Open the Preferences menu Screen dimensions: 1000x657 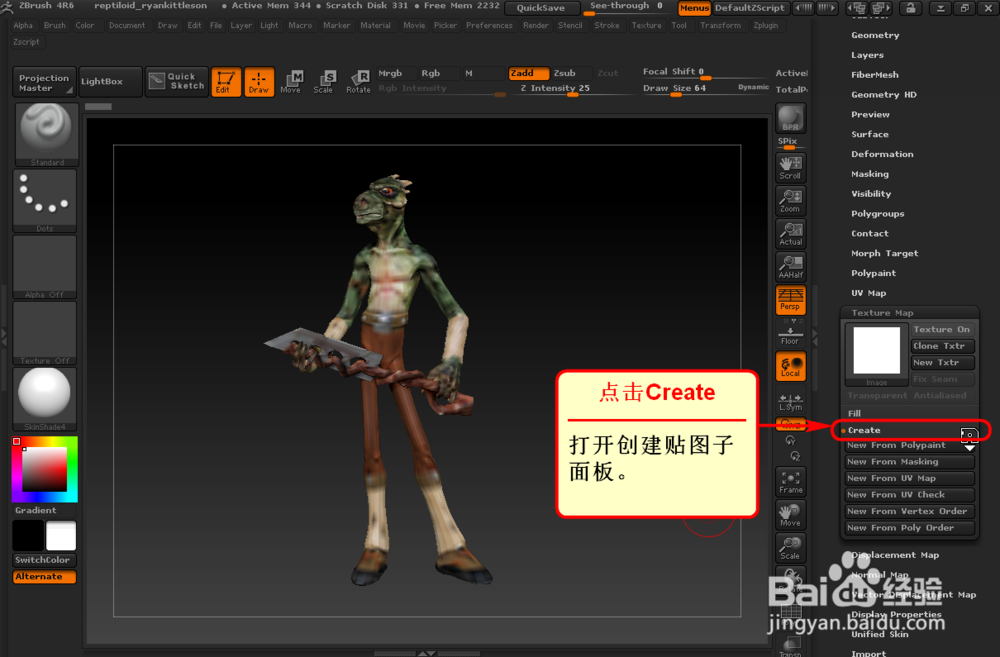(489, 26)
